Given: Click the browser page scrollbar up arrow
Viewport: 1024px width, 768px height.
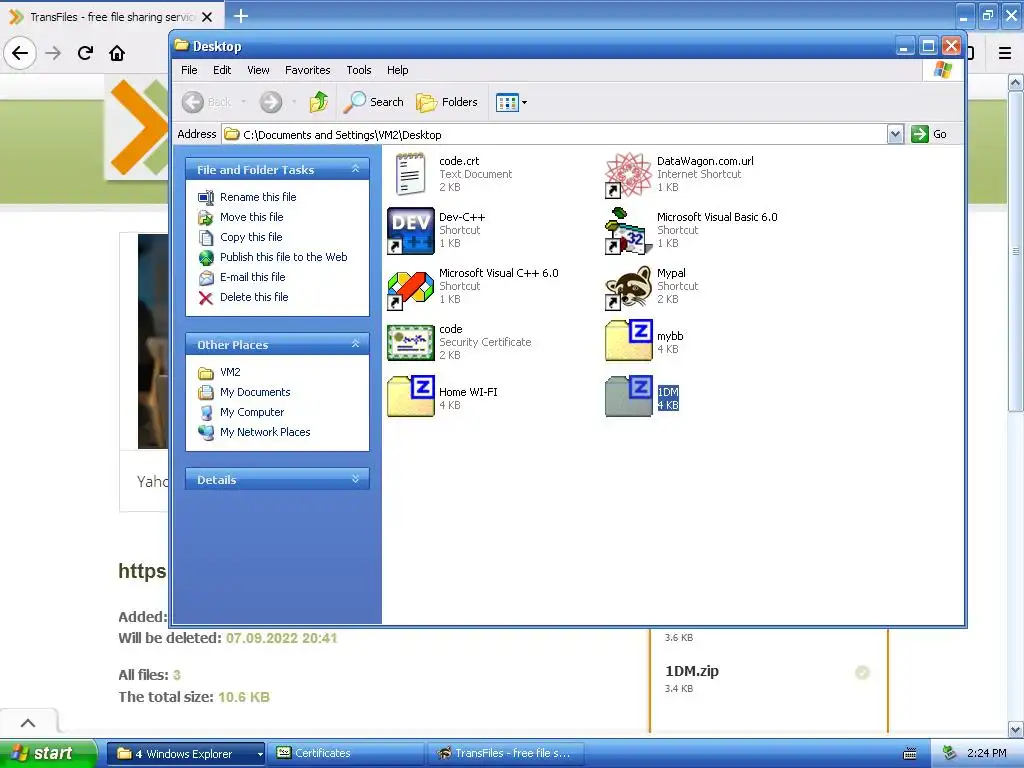Looking at the screenshot, I should click(x=1016, y=83).
